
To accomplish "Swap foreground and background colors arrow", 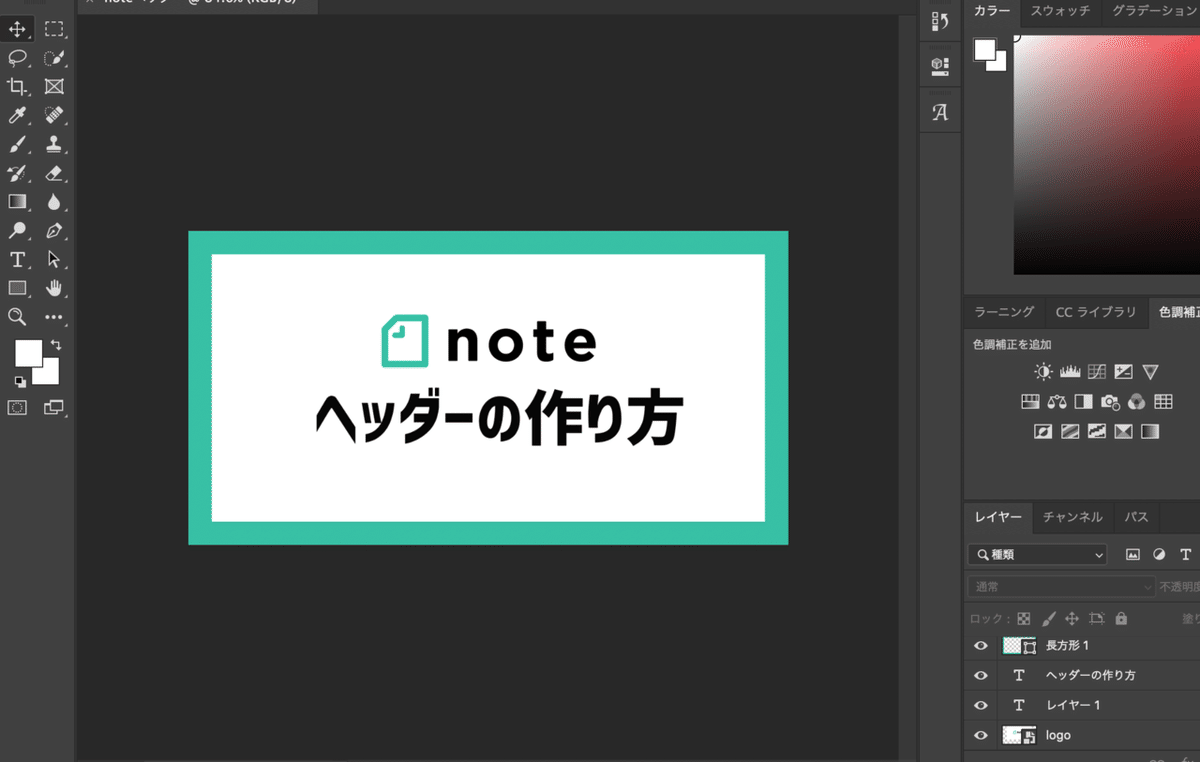I will coord(56,344).
